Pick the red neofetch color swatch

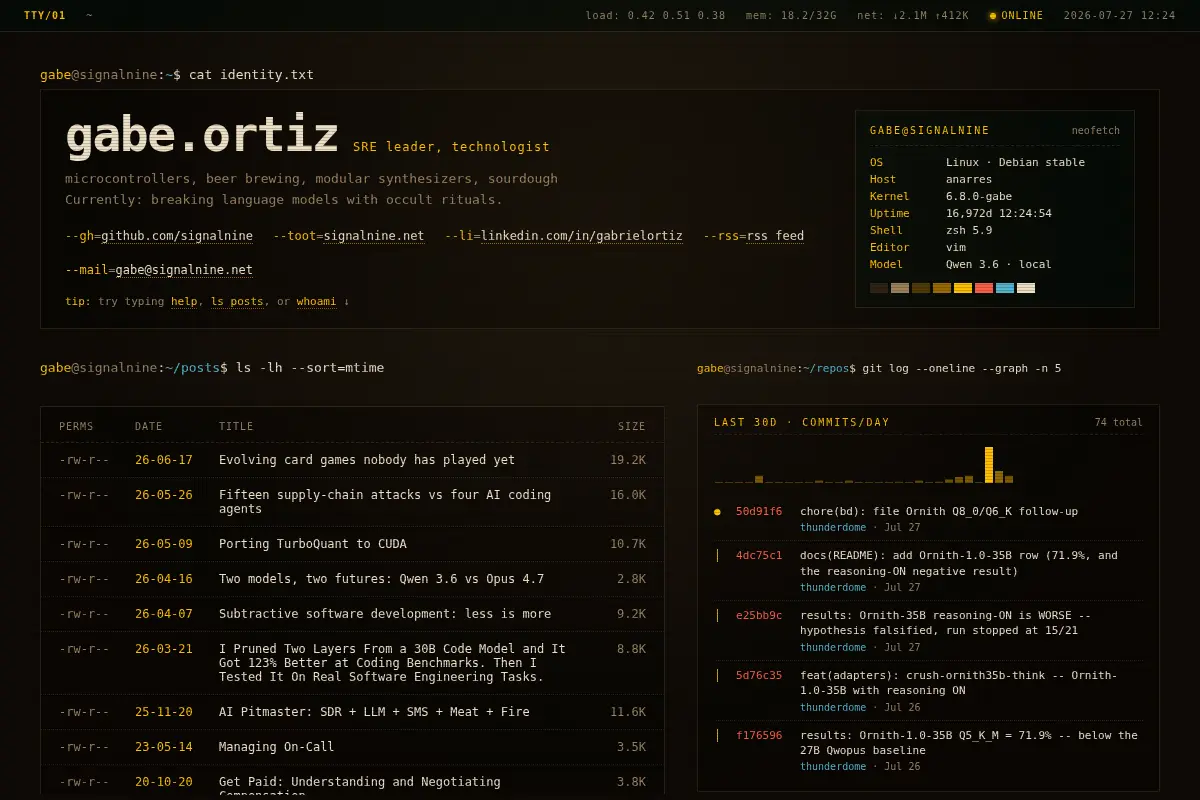tap(984, 288)
